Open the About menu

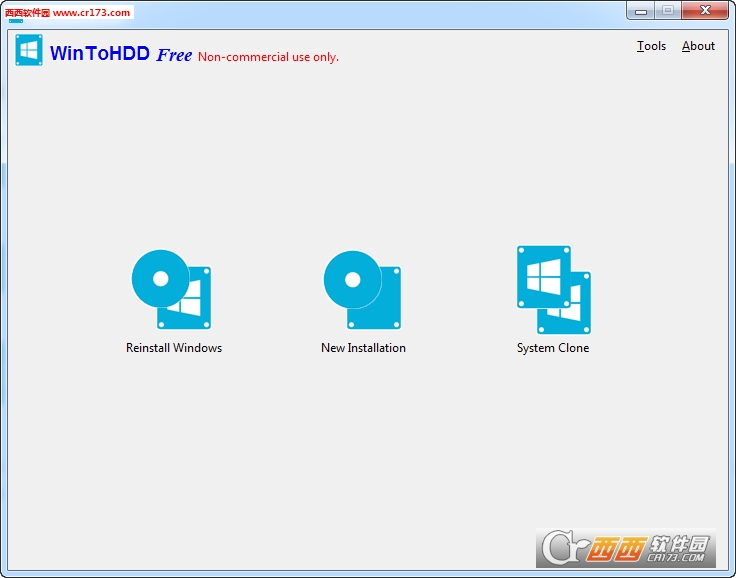tap(698, 46)
